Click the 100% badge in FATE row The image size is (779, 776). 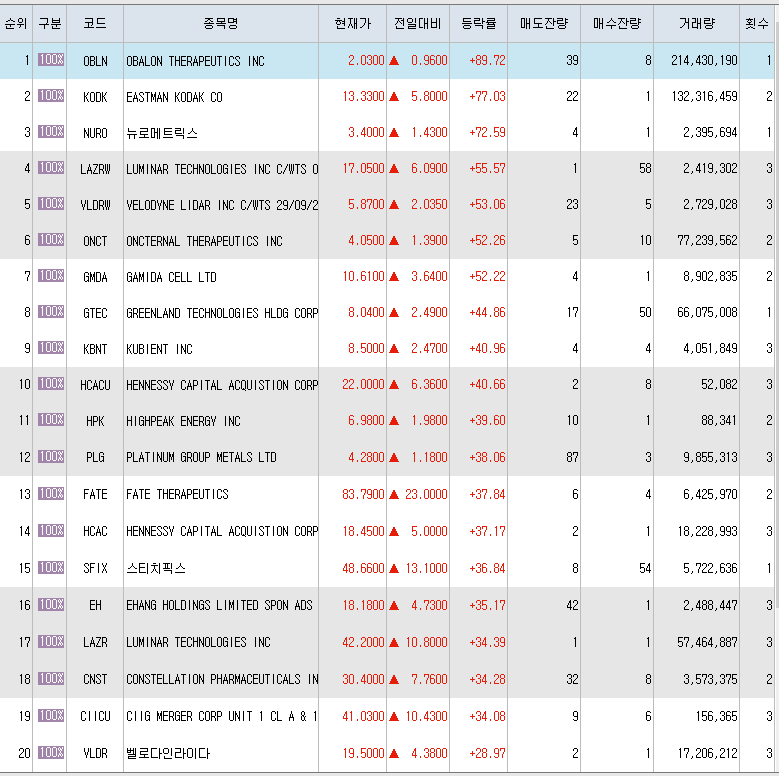[x=51, y=493]
